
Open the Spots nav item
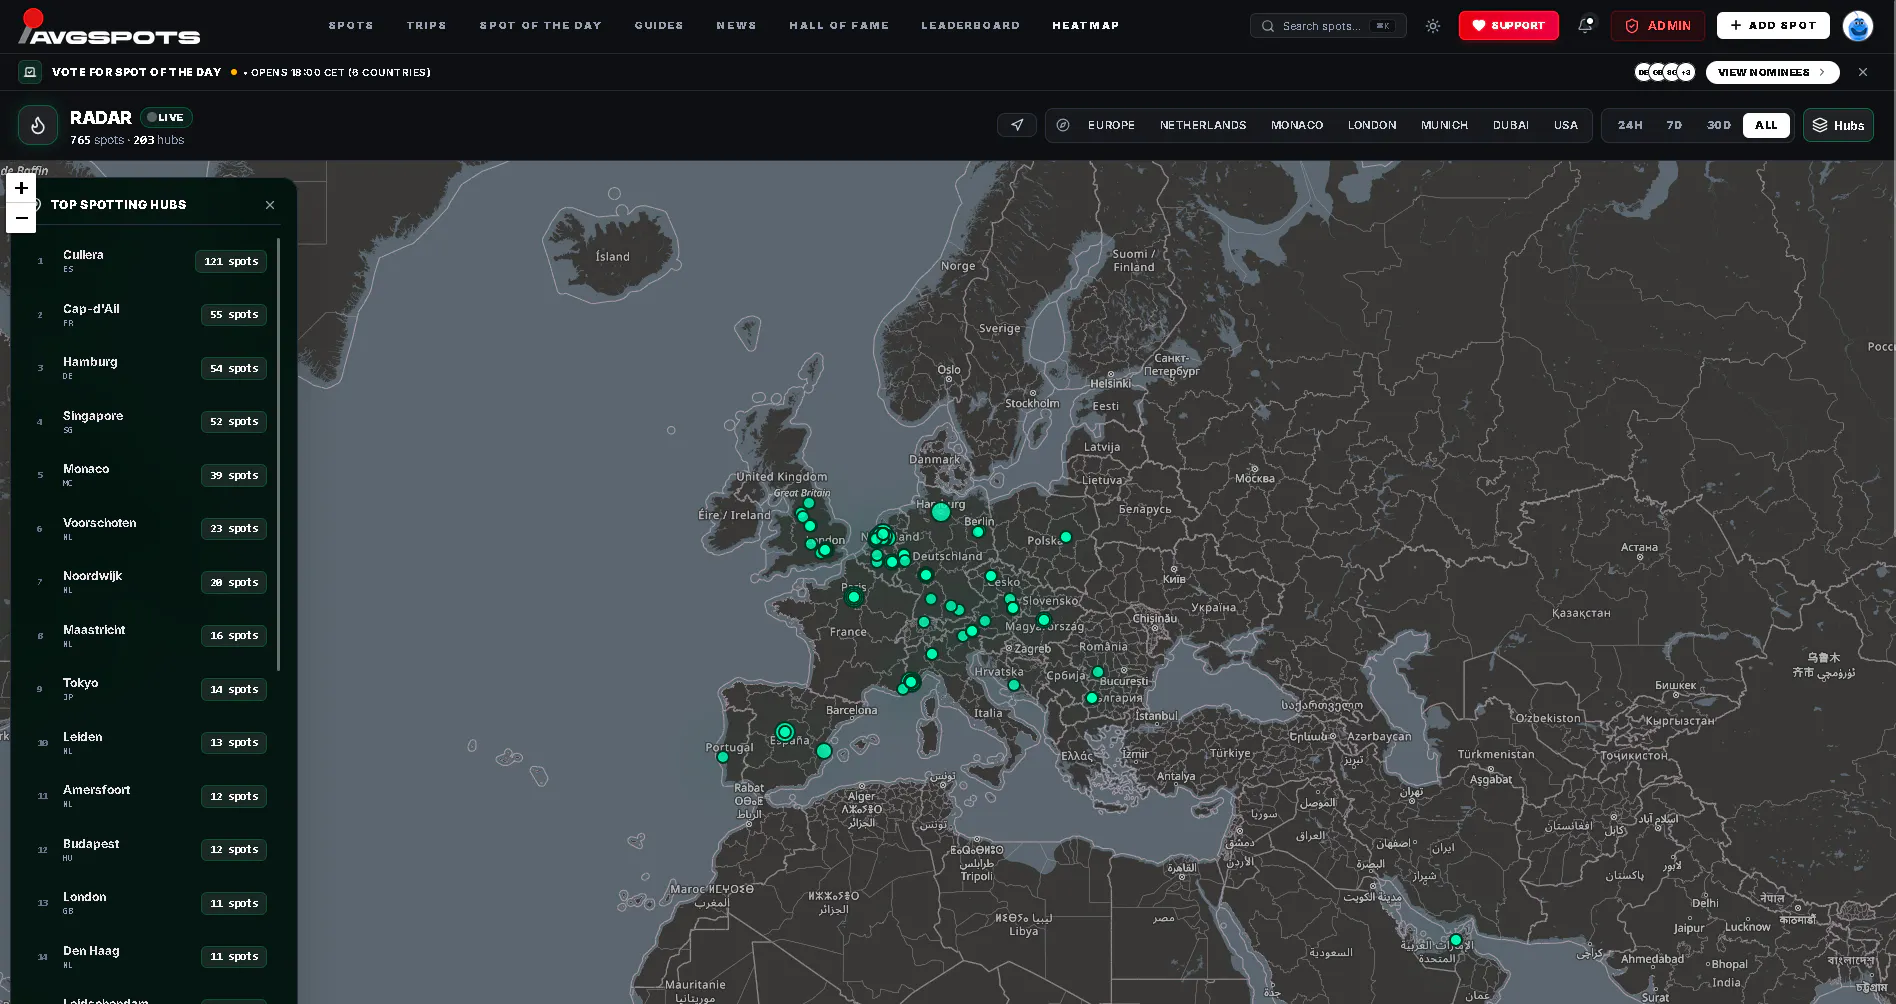[x=351, y=26]
